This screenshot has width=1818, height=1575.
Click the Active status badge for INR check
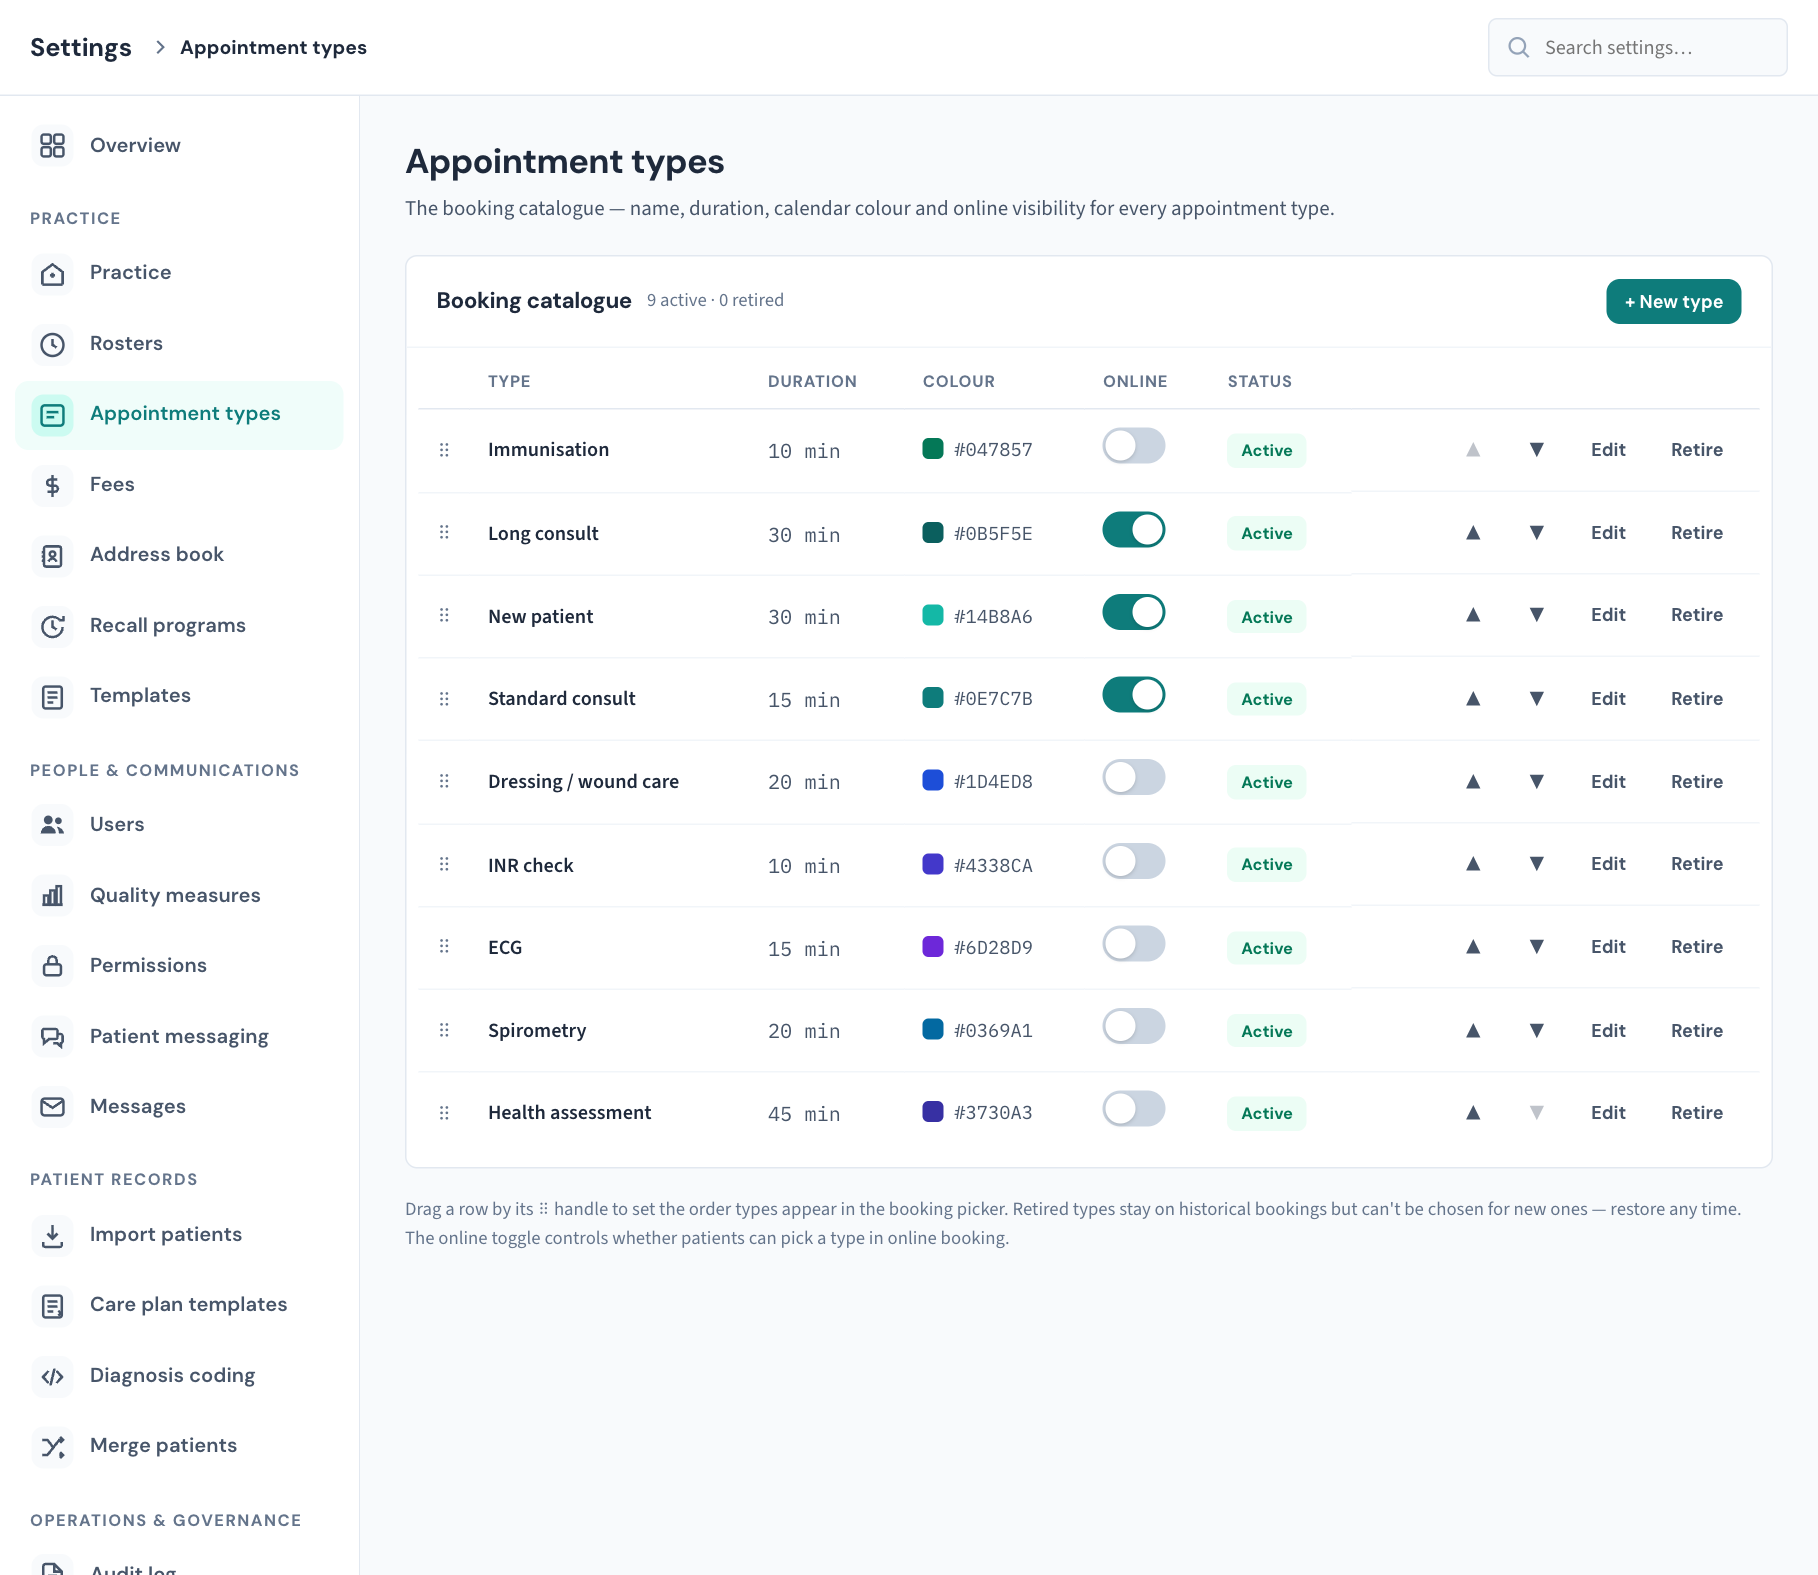[1266, 865]
